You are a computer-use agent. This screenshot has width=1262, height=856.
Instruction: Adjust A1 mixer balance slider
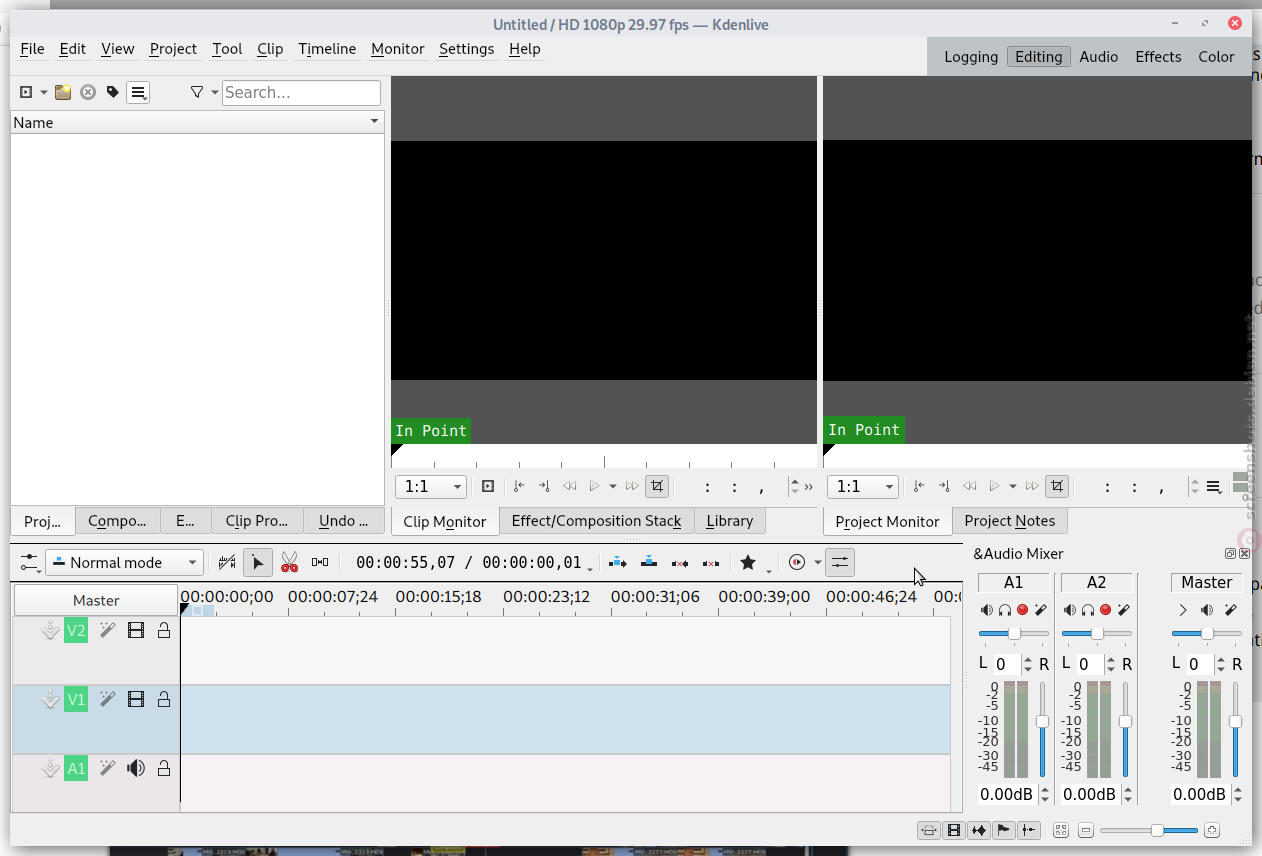pyautogui.click(x=1013, y=633)
